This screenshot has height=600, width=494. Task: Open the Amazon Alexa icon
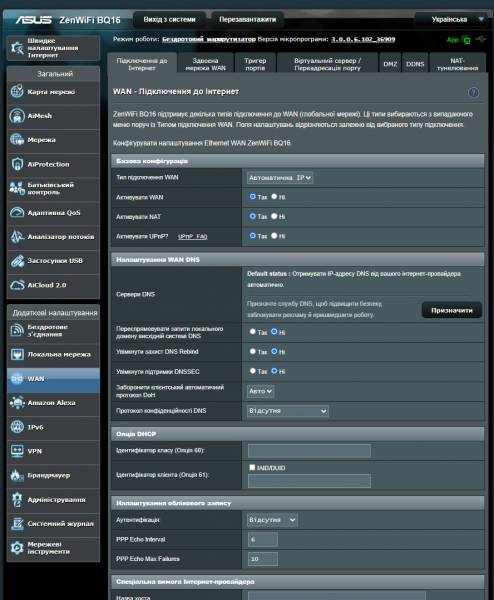[x=17, y=403]
